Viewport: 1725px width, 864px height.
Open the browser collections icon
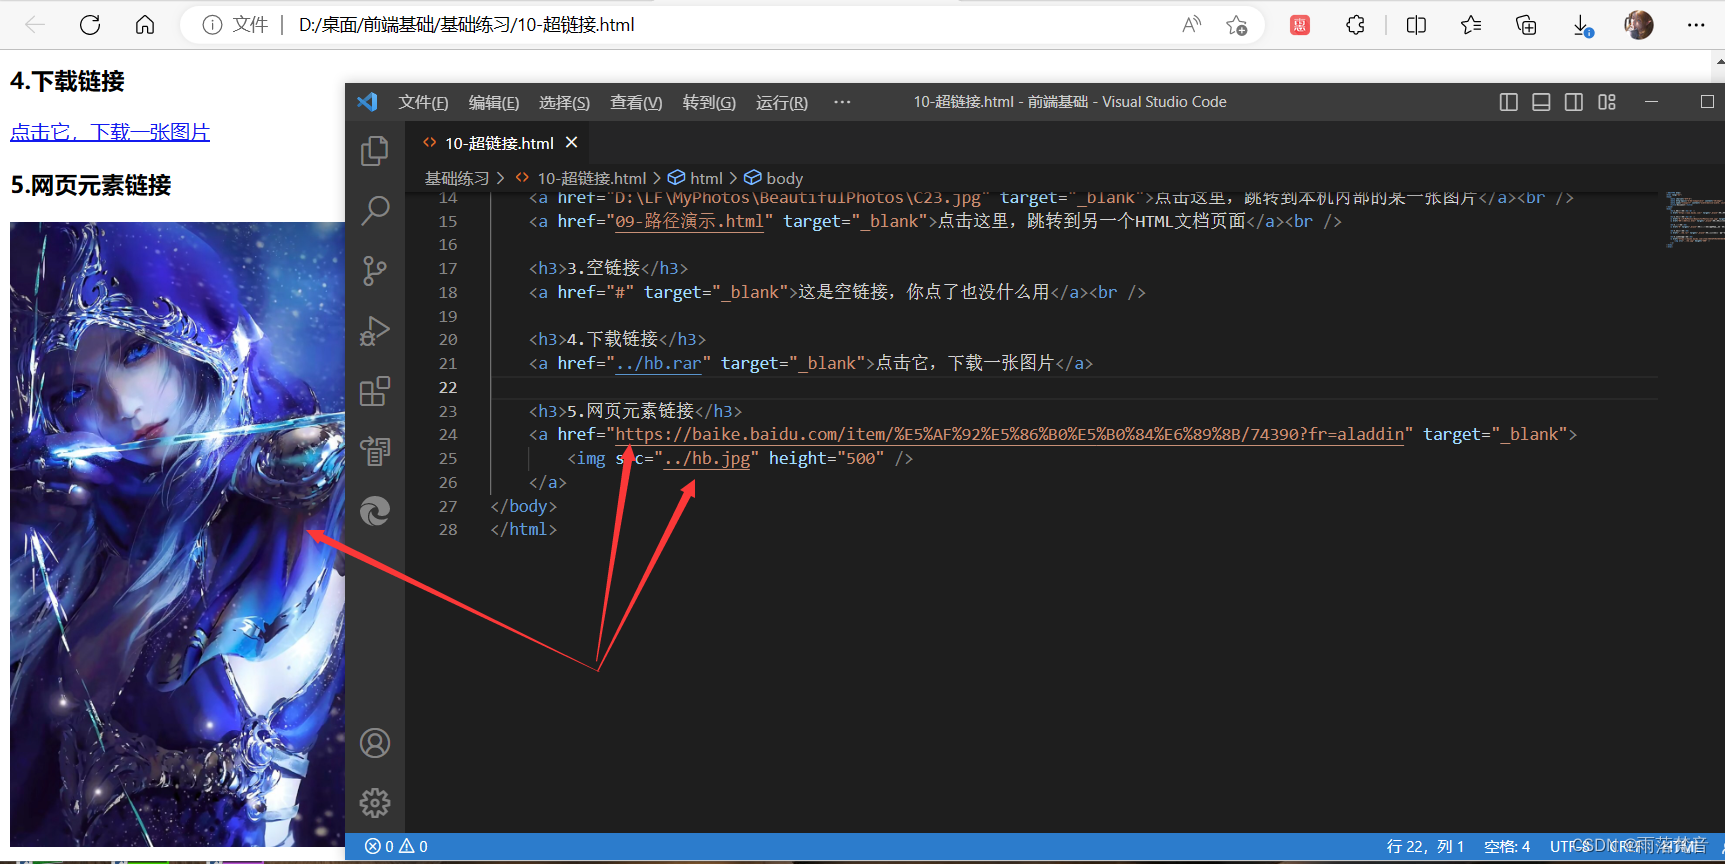[x=1526, y=25]
